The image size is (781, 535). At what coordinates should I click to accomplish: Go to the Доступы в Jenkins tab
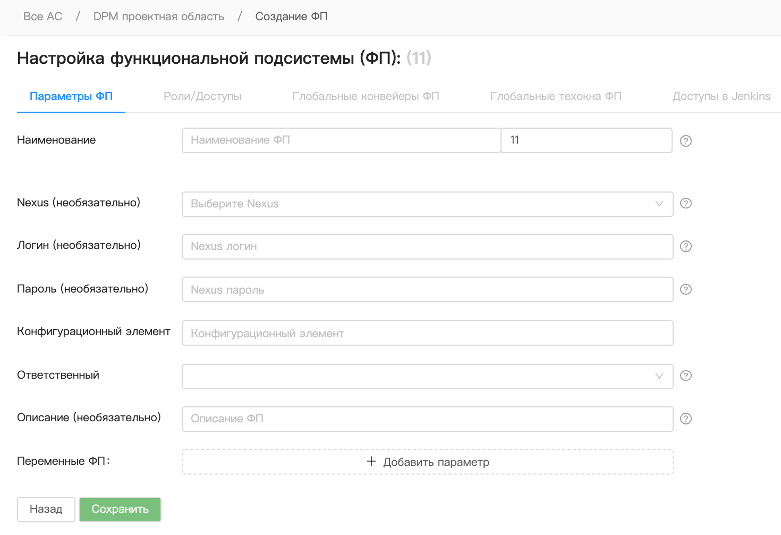click(x=721, y=97)
